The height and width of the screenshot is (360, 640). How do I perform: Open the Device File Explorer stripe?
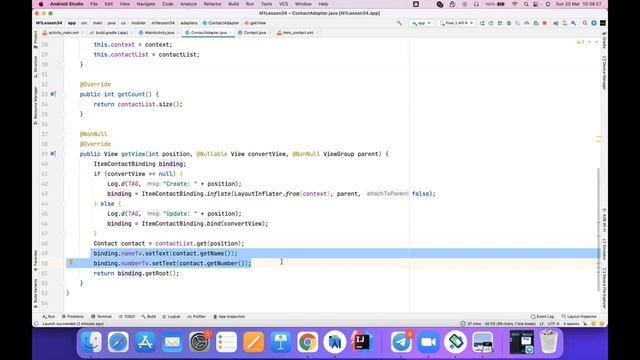point(604,288)
